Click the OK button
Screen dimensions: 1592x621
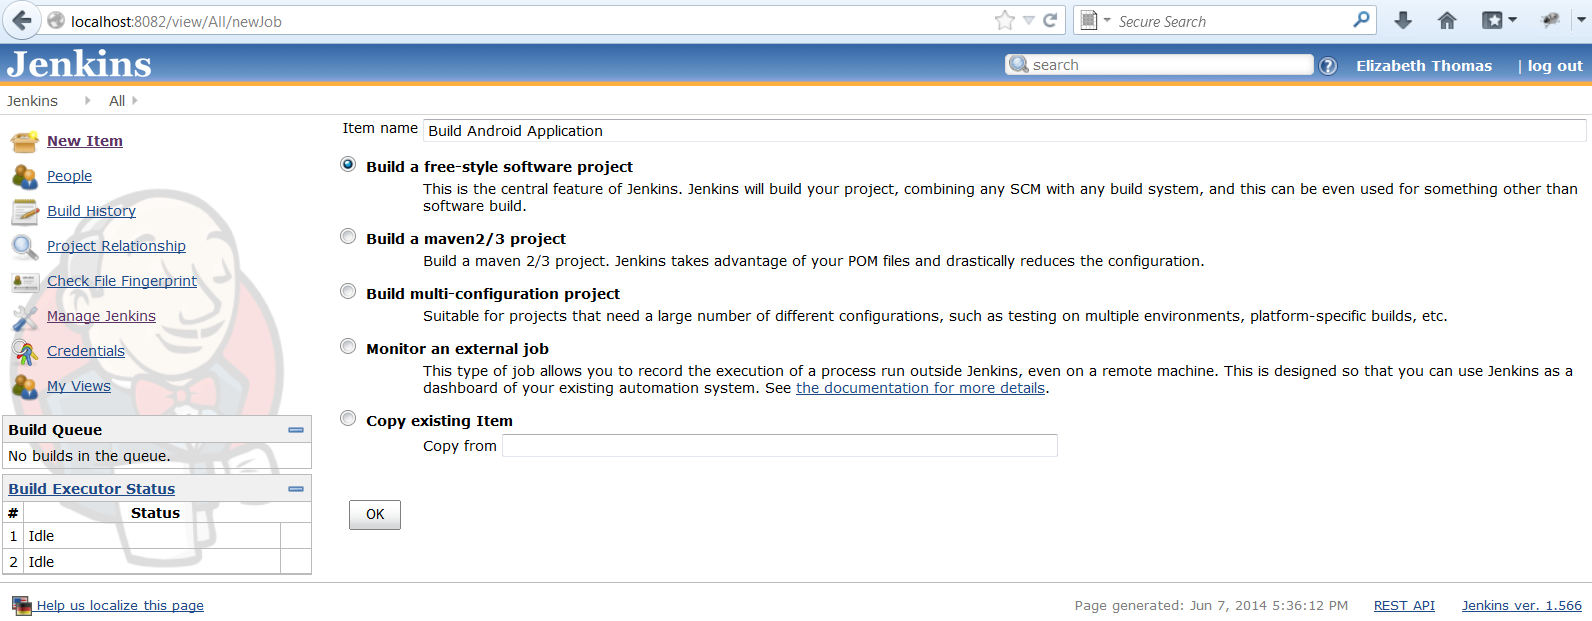pos(375,515)
